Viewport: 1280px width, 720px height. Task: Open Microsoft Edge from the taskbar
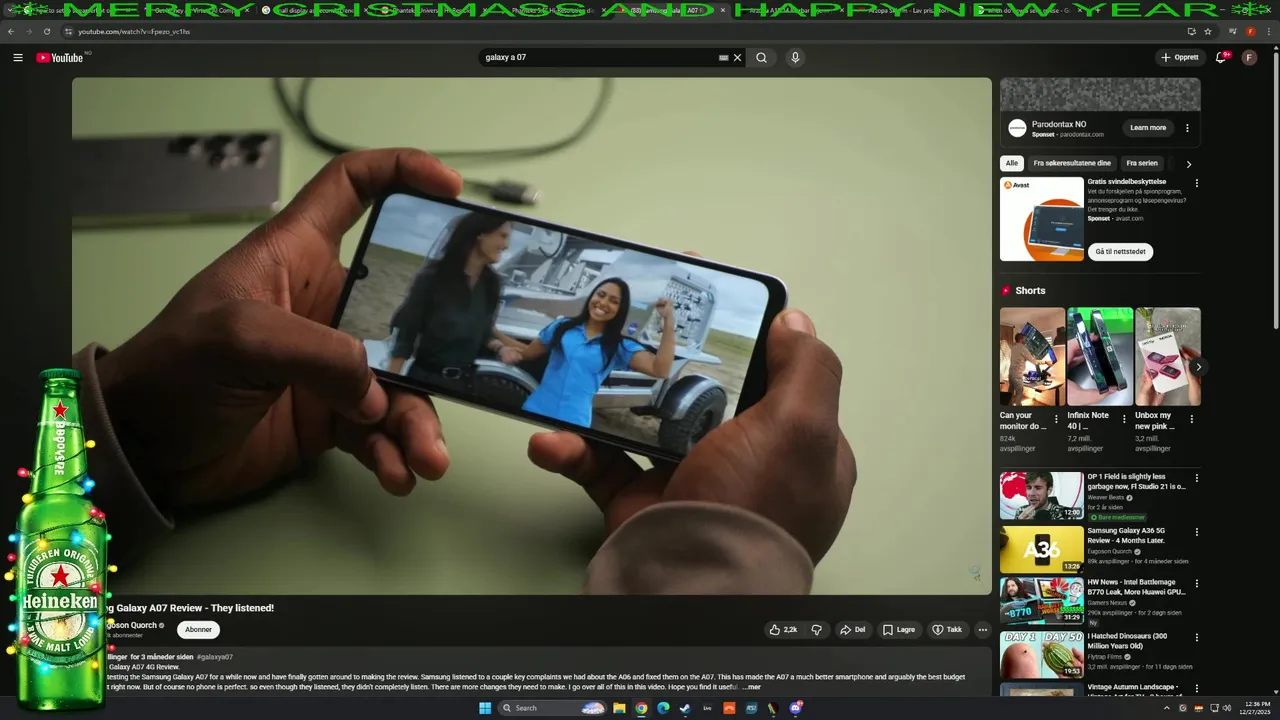[662, 708]
